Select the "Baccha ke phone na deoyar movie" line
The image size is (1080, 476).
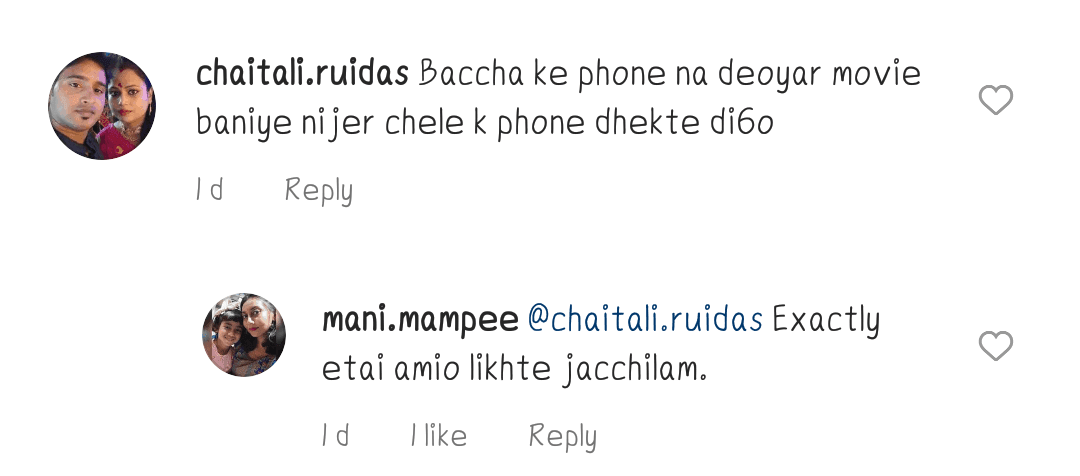[x=669, y=74]
